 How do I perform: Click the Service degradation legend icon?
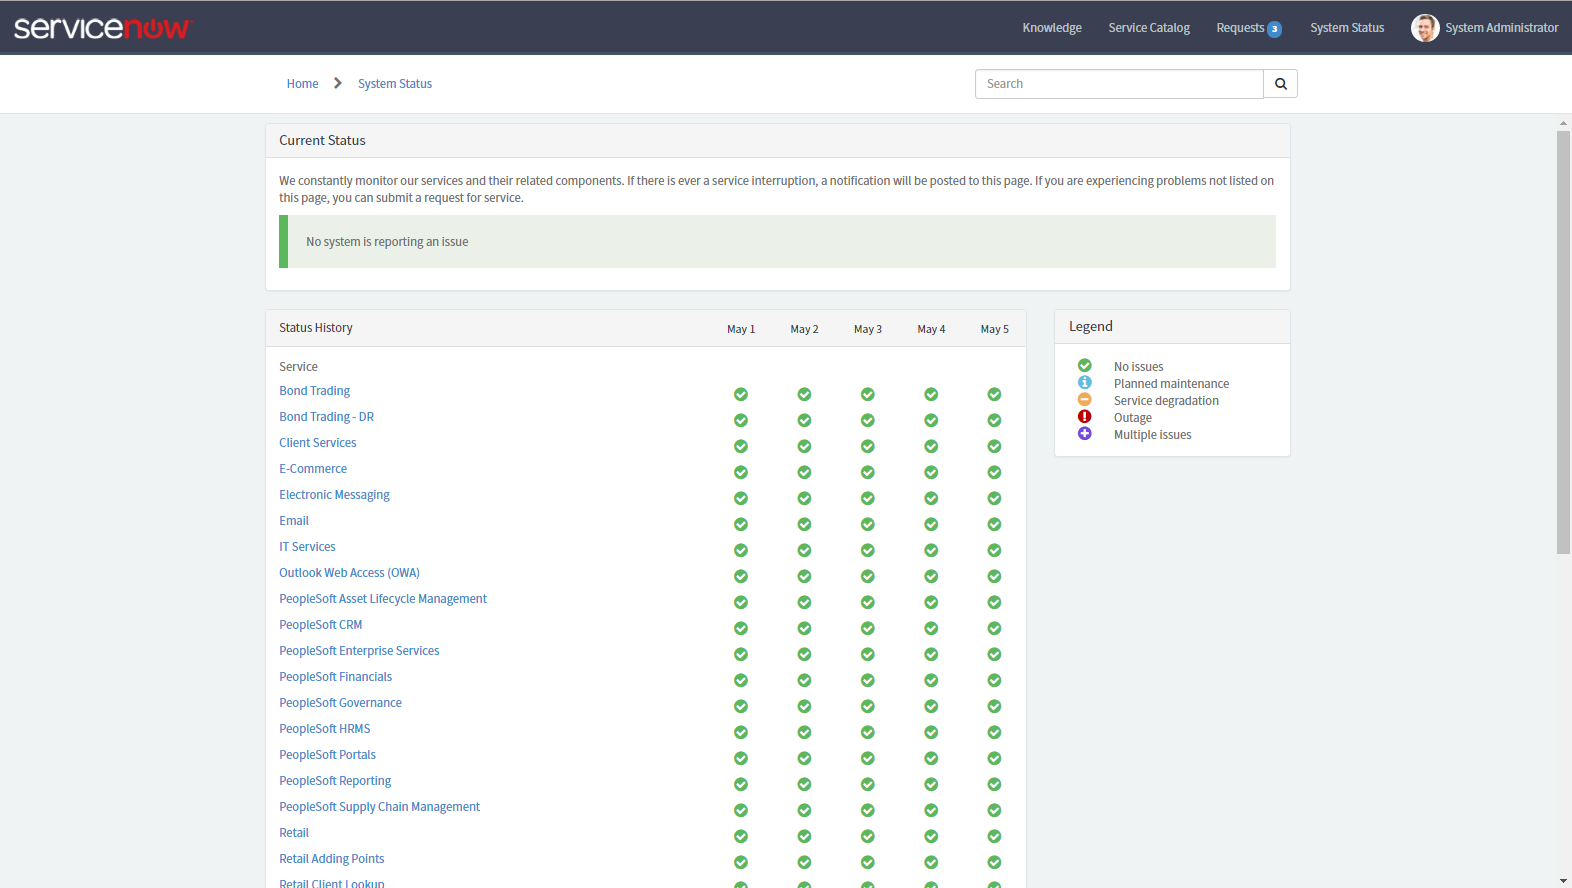[x=1084, y=400]
